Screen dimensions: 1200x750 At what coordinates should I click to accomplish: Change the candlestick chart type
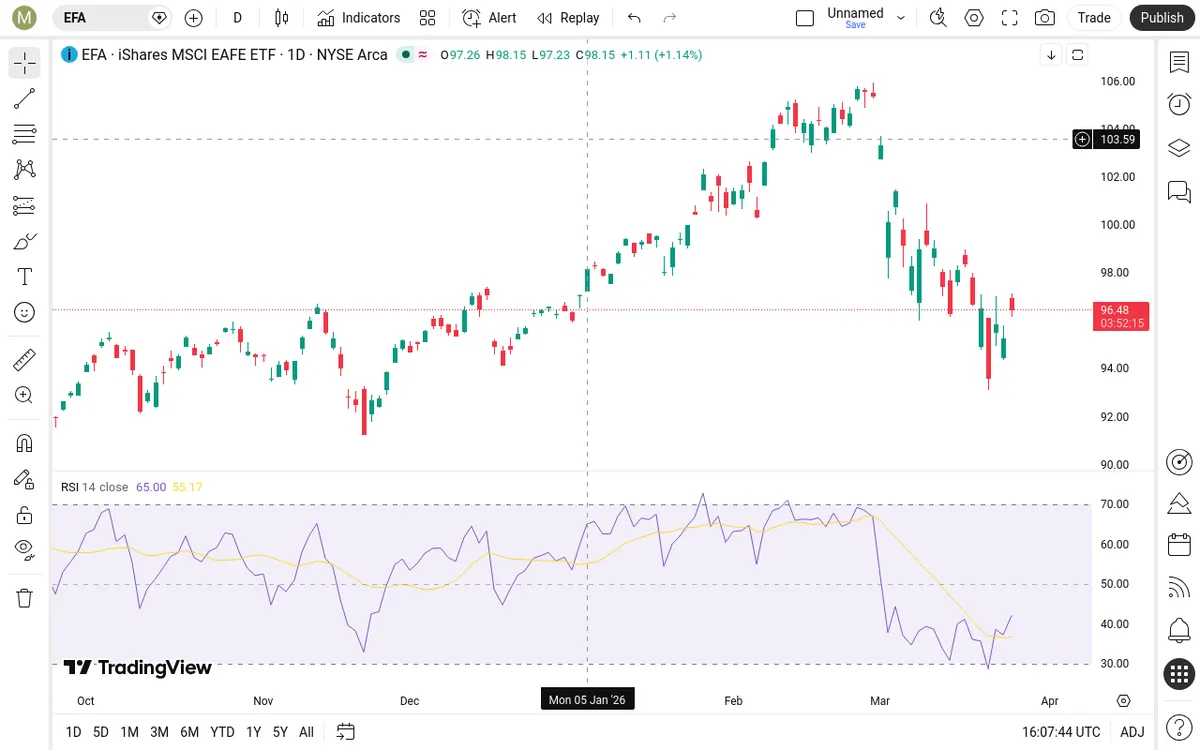coord(282,18)
